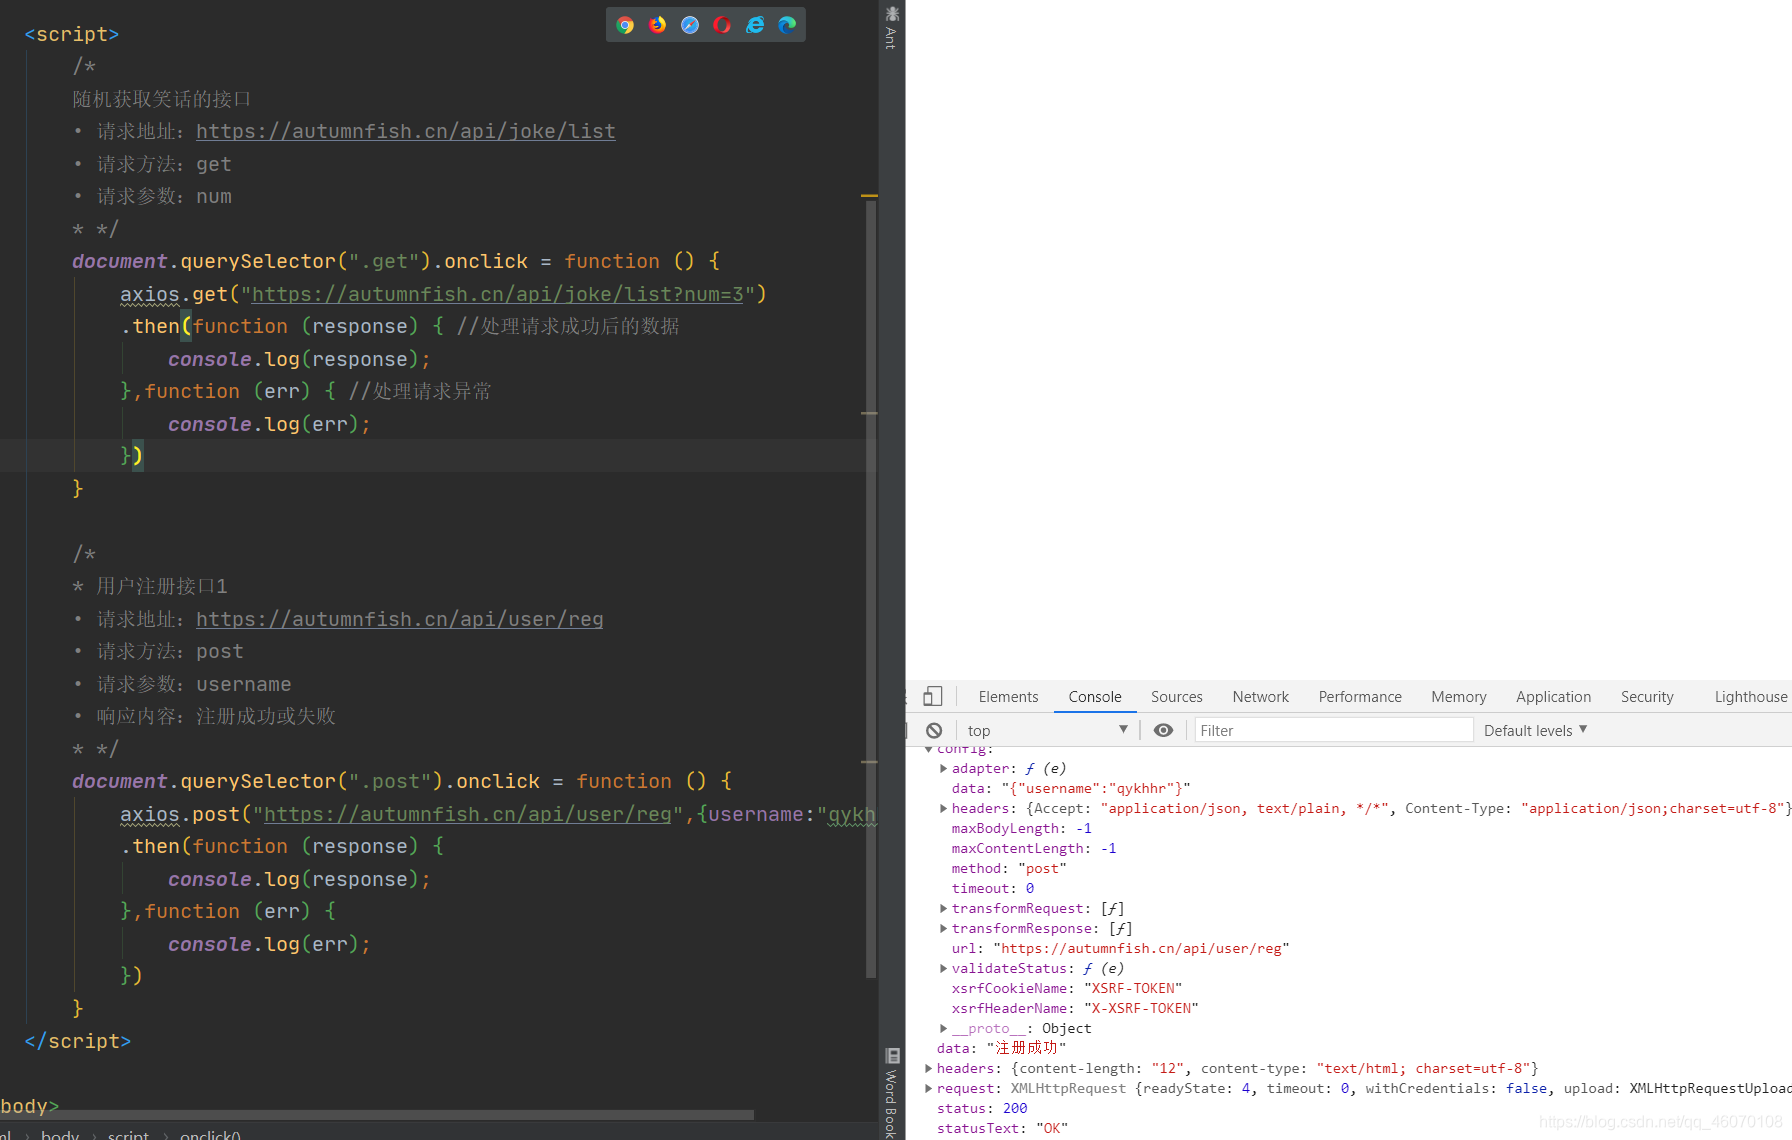Click the closing </script> tag

coord(78,1041)
